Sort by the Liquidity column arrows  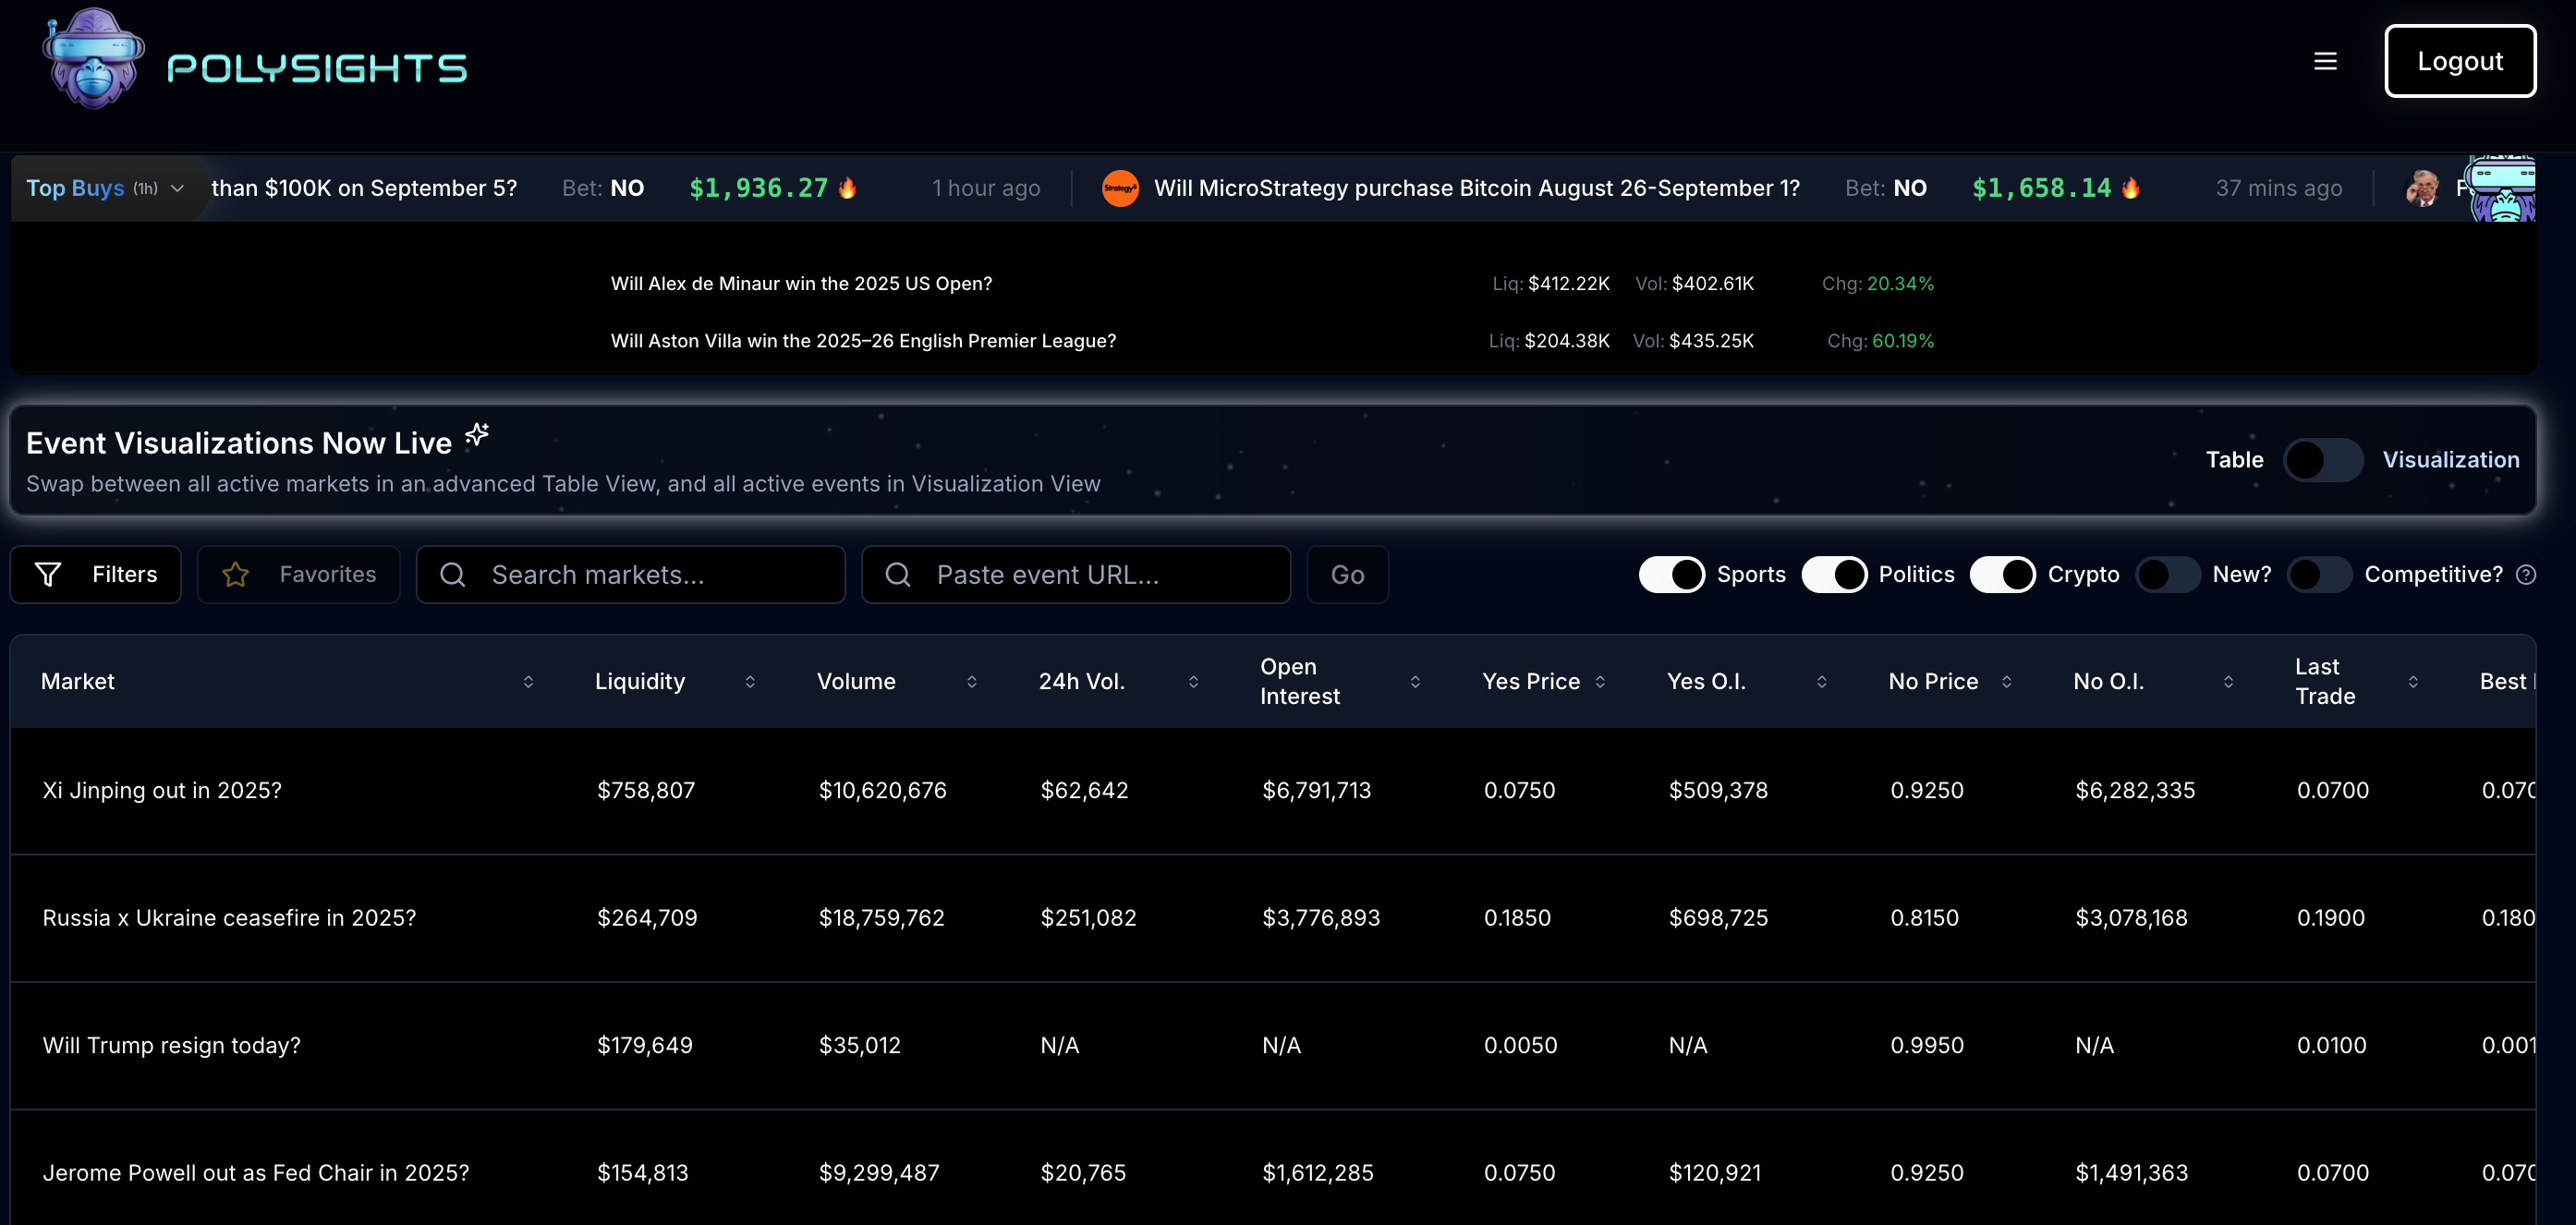click(750, 681)
